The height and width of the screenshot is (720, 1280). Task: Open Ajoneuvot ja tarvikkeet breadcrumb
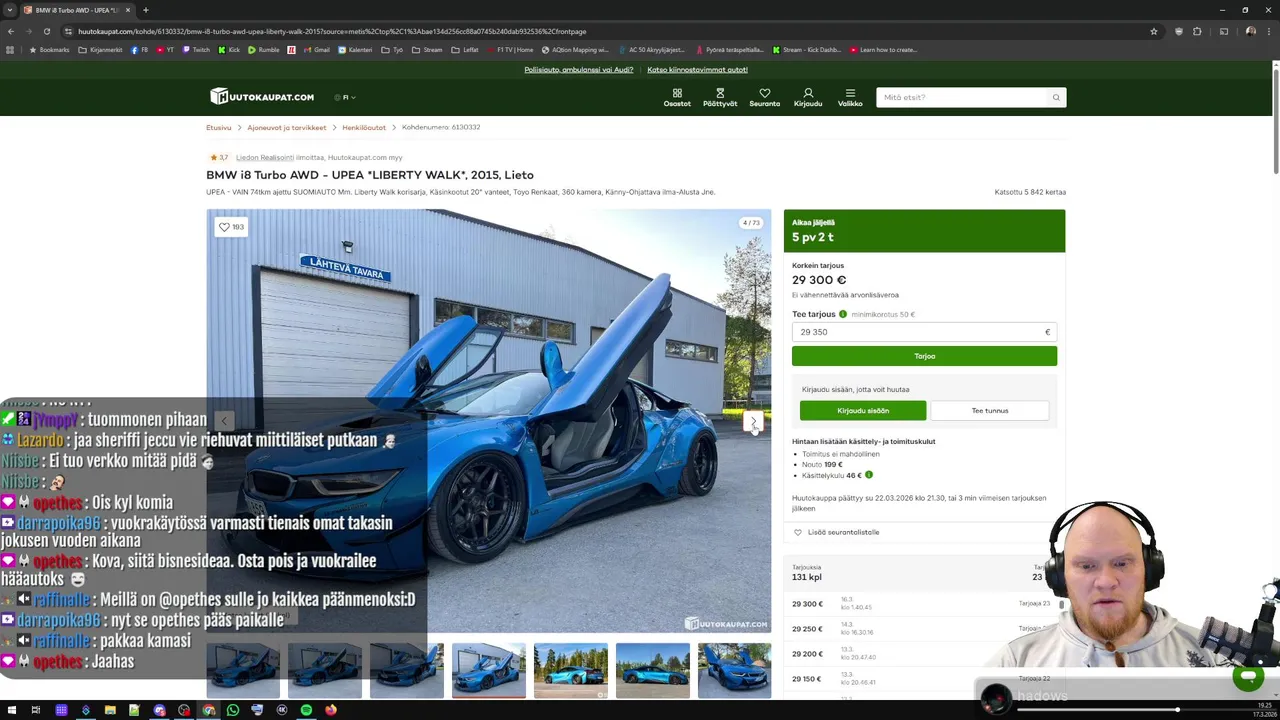287,128
